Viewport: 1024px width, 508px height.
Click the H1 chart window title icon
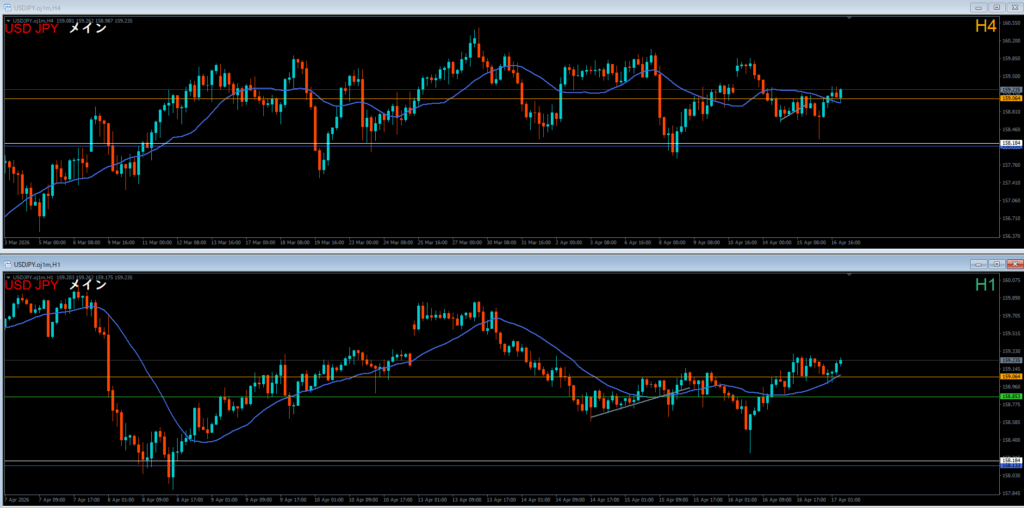point(9,264)
